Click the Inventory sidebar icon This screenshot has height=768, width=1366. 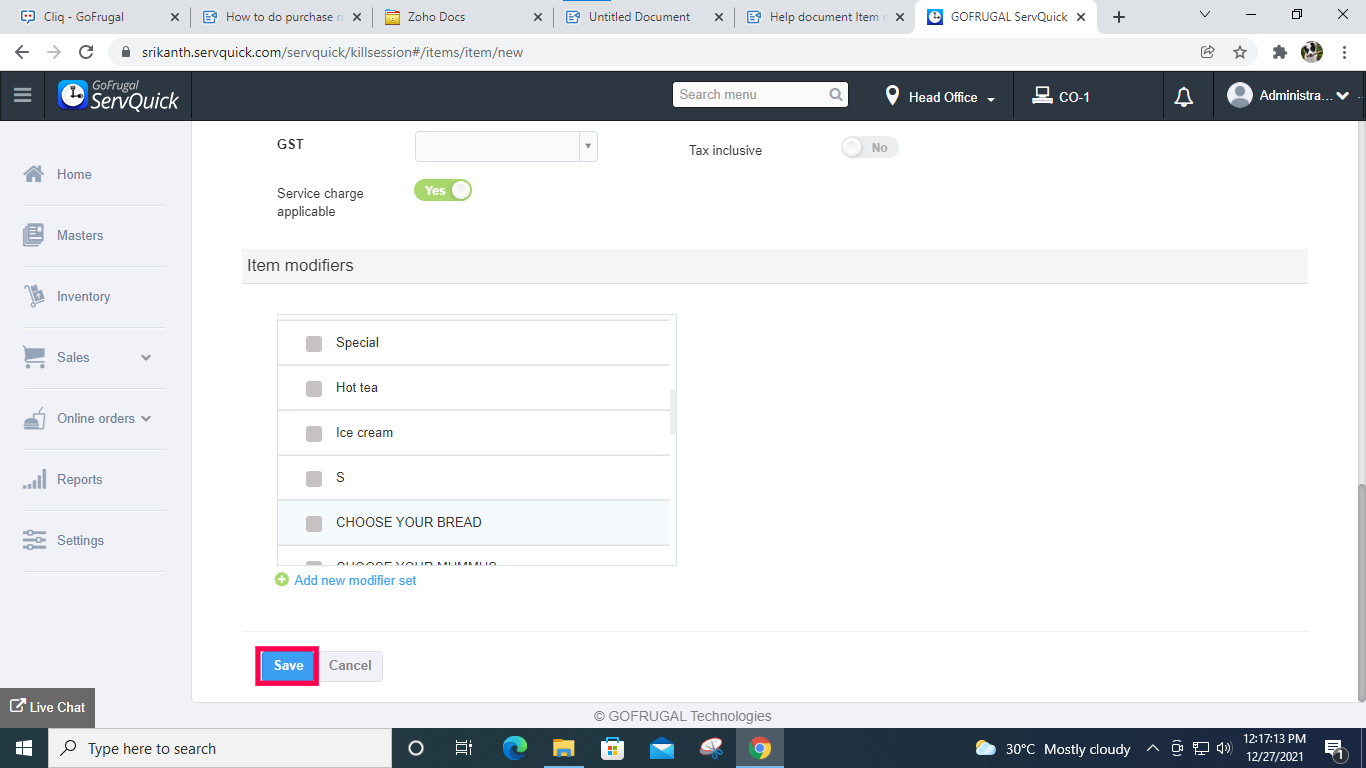pos(34,296)
